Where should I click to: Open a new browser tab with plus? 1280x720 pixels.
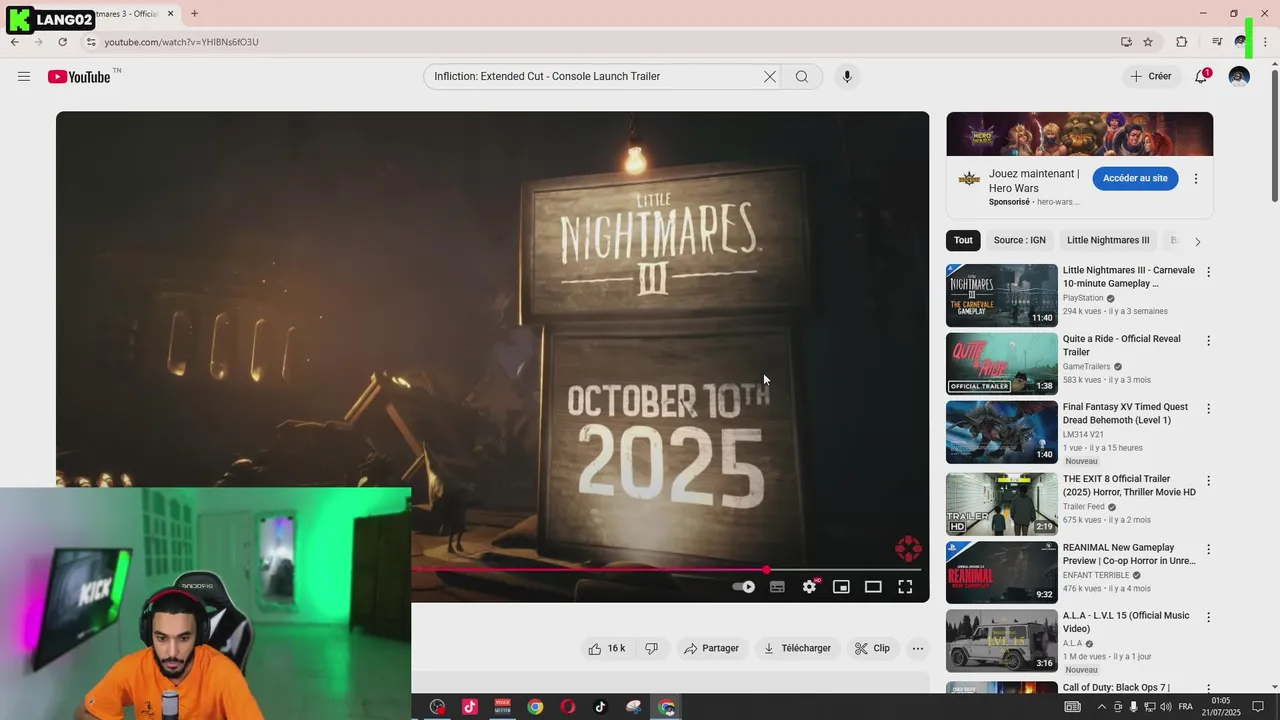pos(194,14)
